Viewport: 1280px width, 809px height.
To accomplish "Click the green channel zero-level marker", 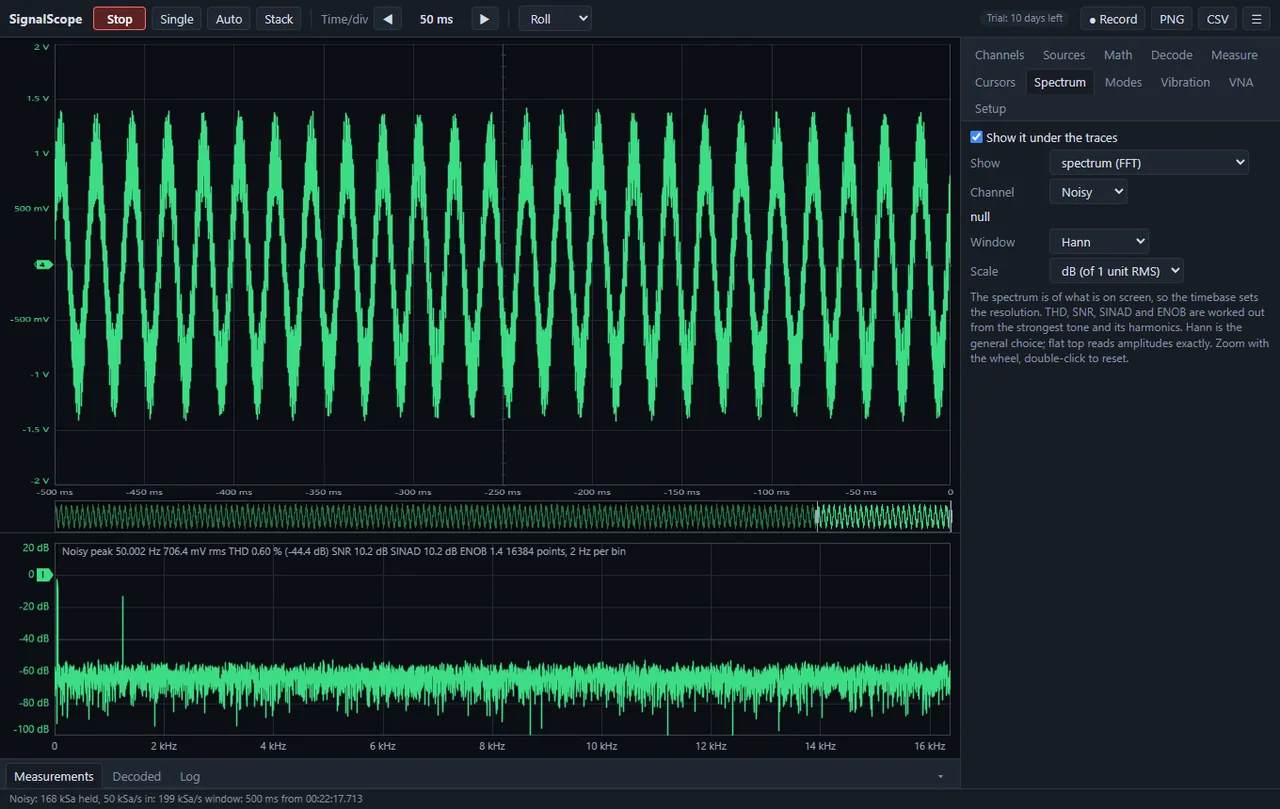I will click(x=43, y=265).
